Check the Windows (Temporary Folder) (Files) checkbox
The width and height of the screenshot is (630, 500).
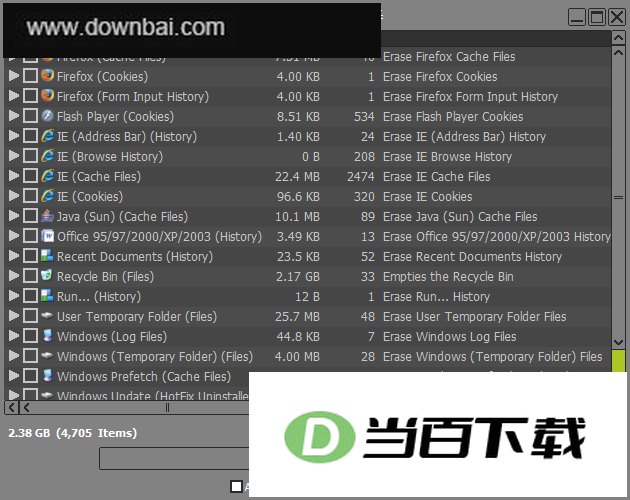tap(30, 356)
